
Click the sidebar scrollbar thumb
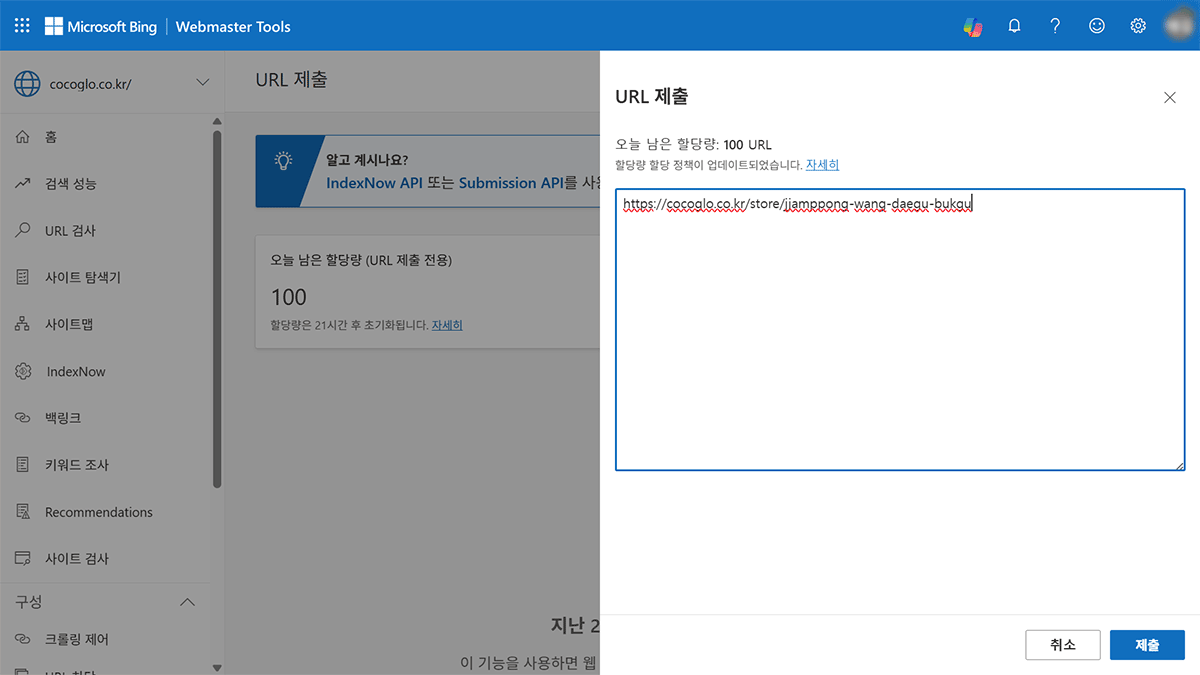(x=217, y=310)
